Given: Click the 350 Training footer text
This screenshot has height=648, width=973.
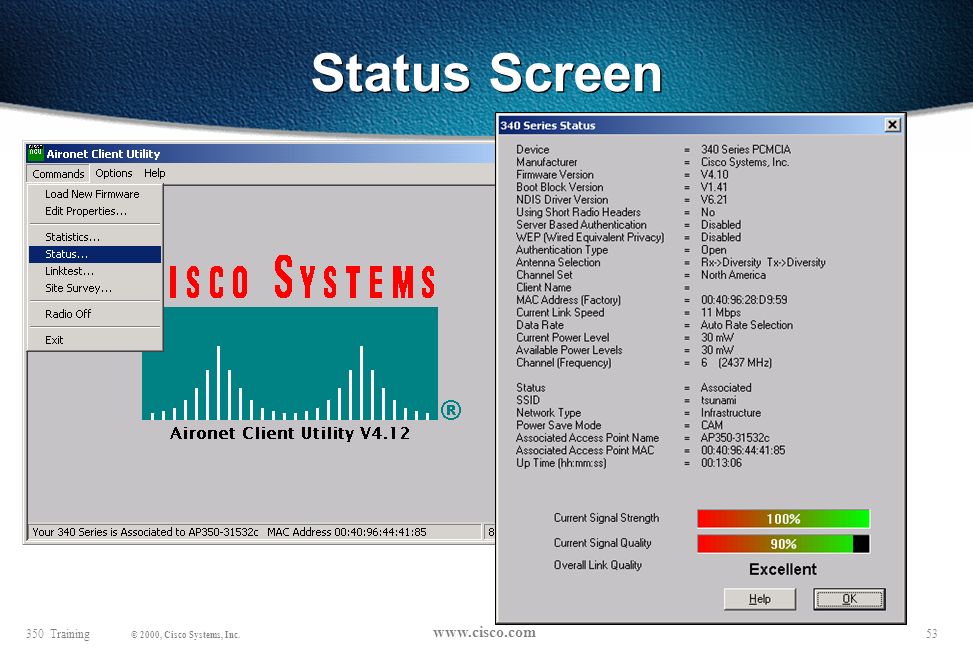Looking at the screenshot, I should tap(58, 634).
